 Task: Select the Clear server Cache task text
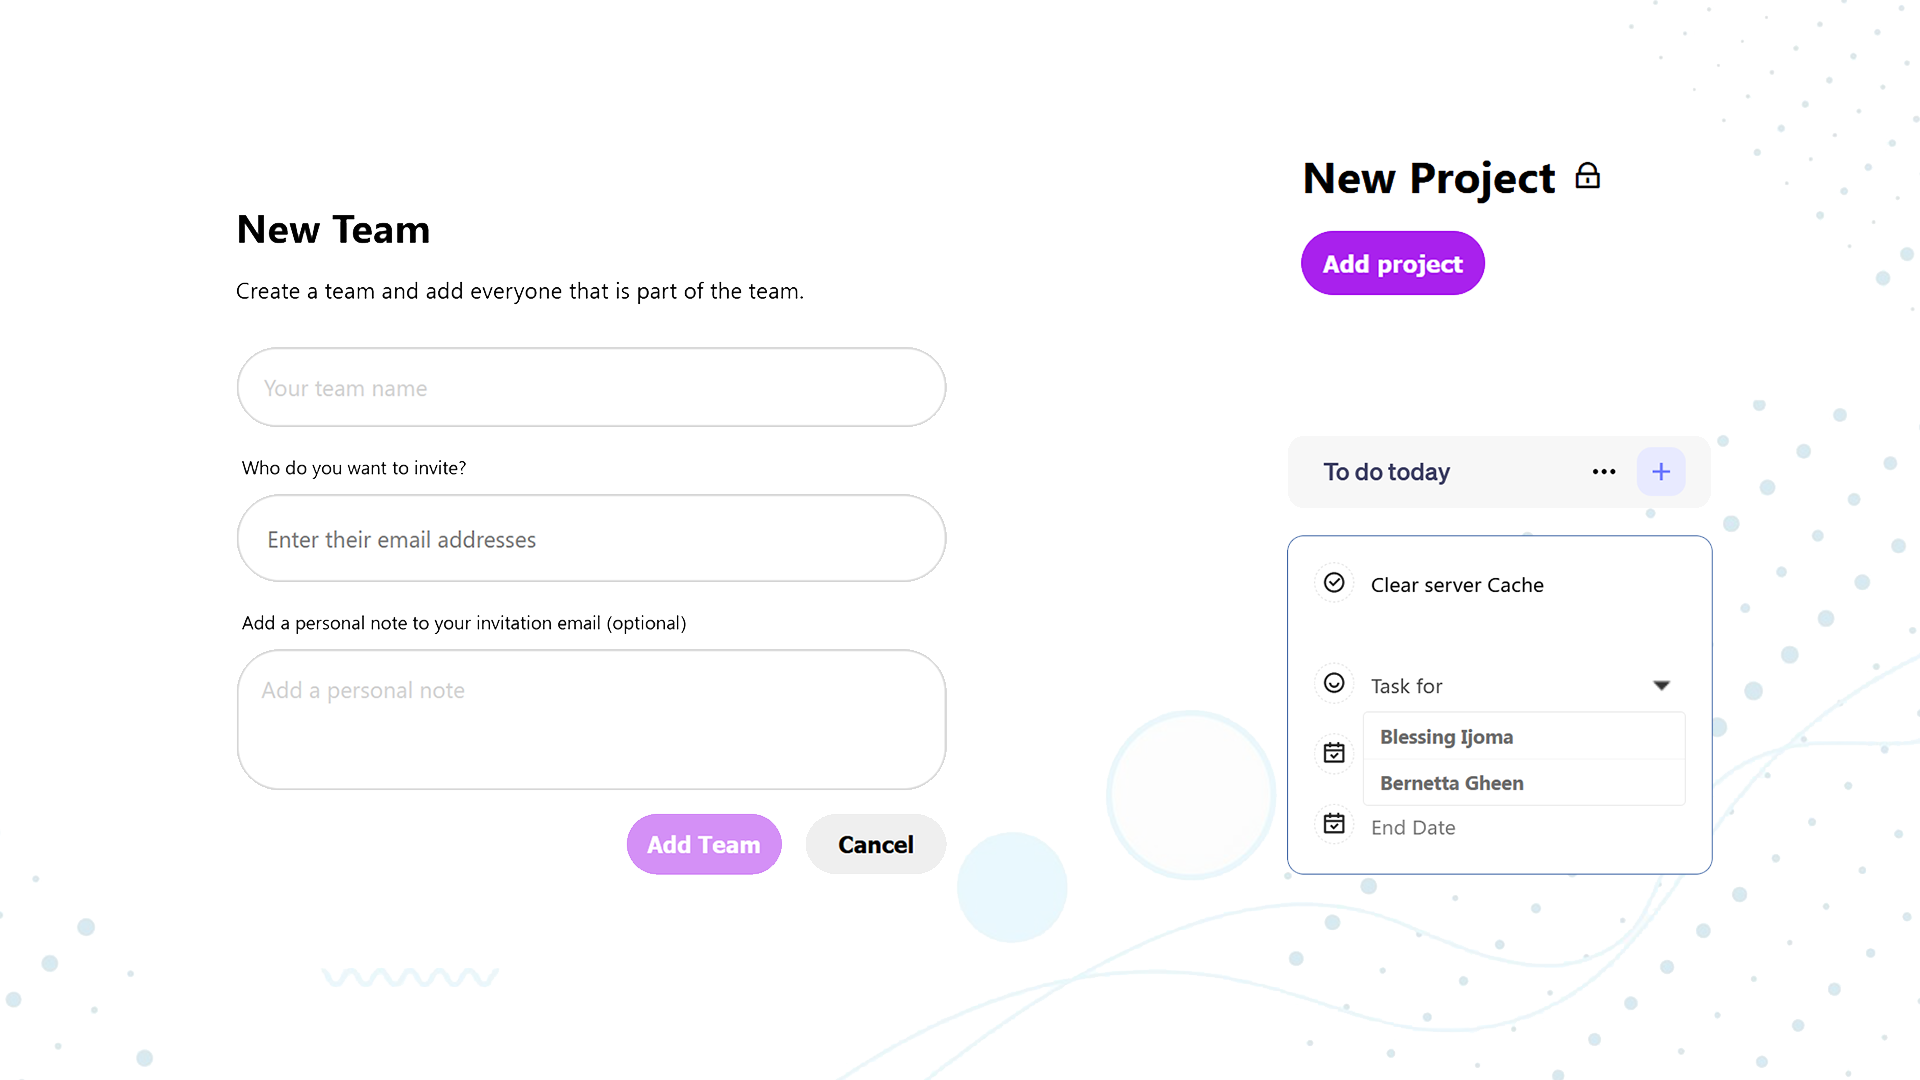(x=1457, y=585)
